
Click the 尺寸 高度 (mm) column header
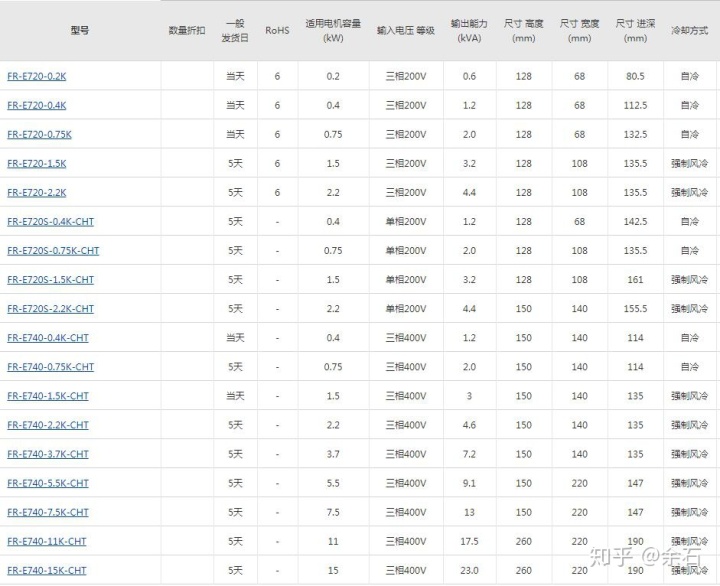(523, 31)
